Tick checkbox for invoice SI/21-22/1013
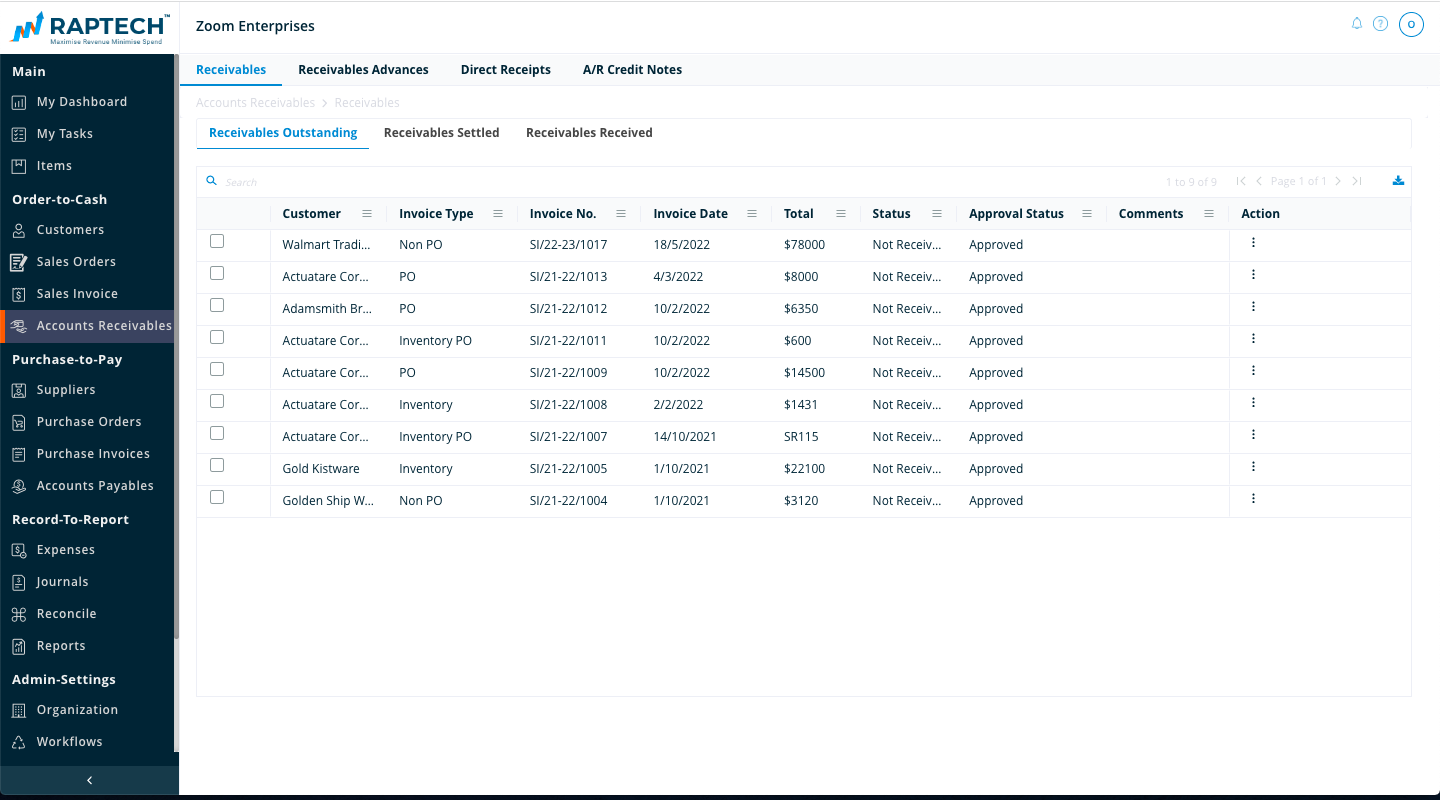This screenshot has height=800, width=1440. [x=217, y=273]
